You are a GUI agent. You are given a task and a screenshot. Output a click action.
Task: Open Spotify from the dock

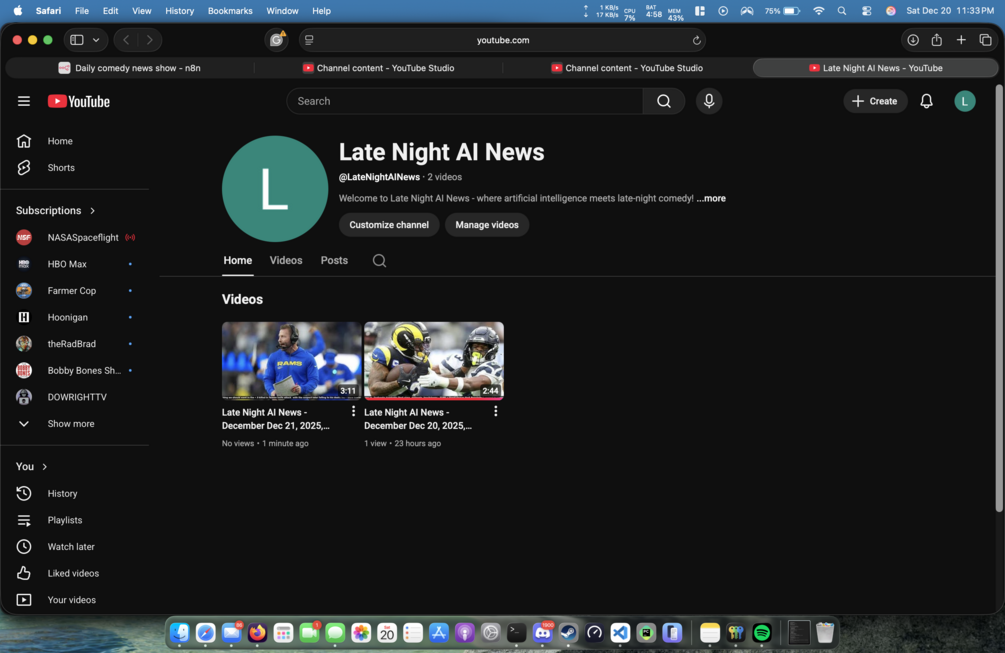click(761, 633)
